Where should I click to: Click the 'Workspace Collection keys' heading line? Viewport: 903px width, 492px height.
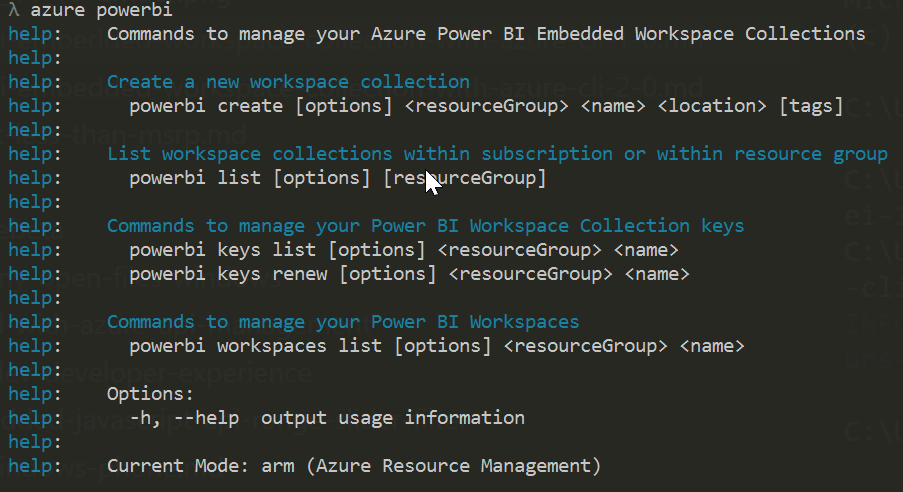(425, 226)
